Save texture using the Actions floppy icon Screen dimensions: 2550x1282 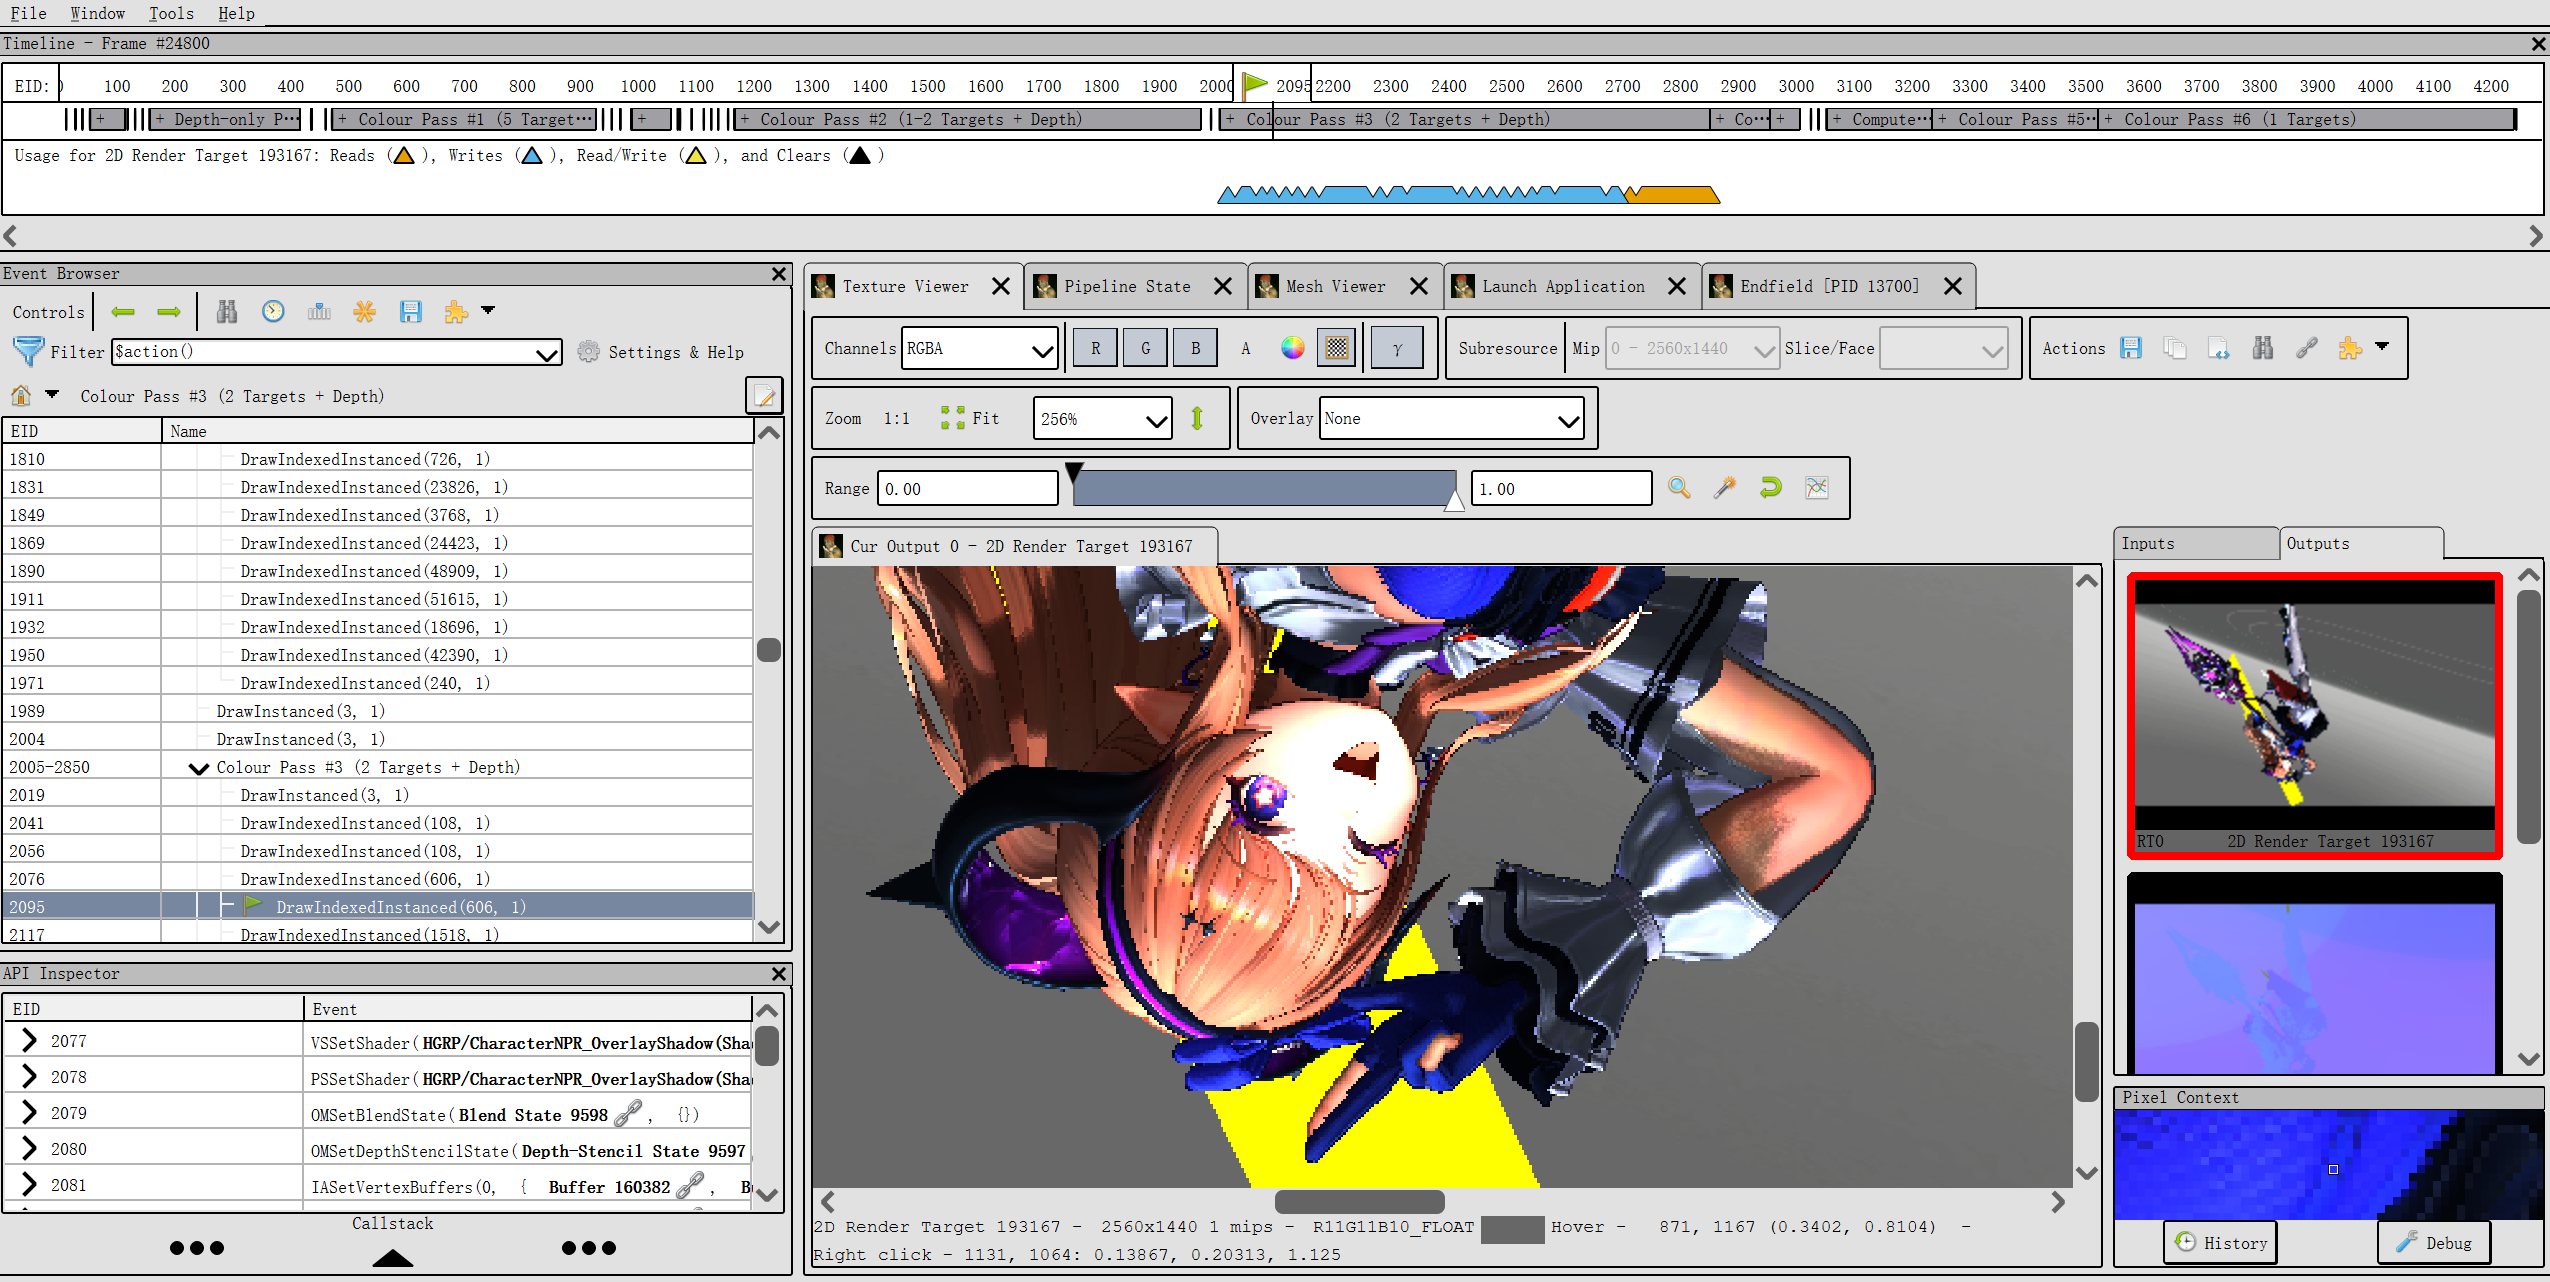click(2131, 348)
